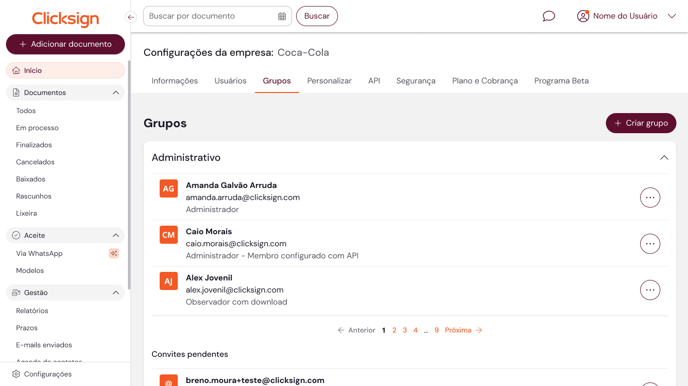The height and width of the screenshot is (386, 688).
Task: Click the AG avatar badge
Action: point(168,189)
